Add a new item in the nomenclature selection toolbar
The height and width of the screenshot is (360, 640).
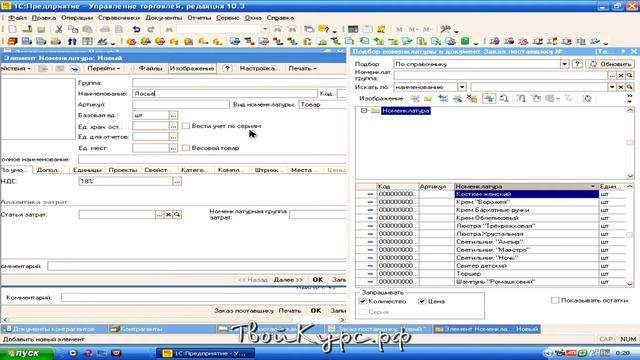point(415,98)
